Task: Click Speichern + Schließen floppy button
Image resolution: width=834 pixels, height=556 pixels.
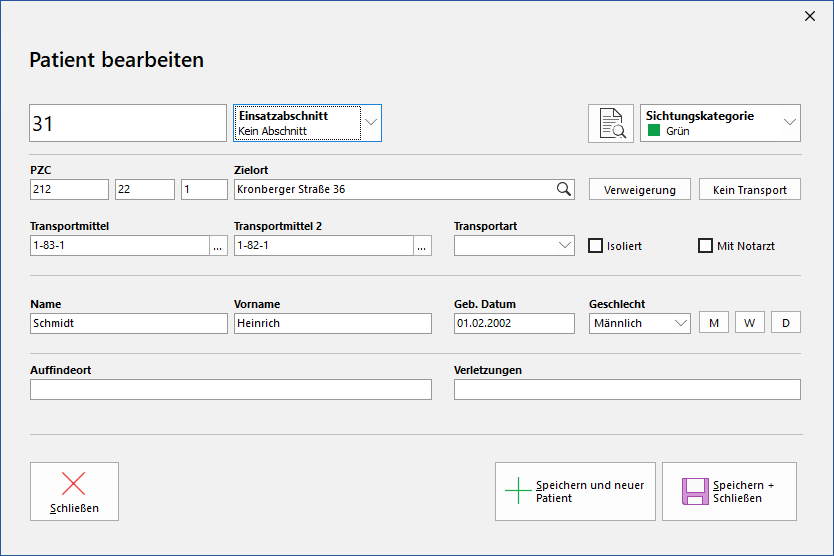Action: [729, 491]
